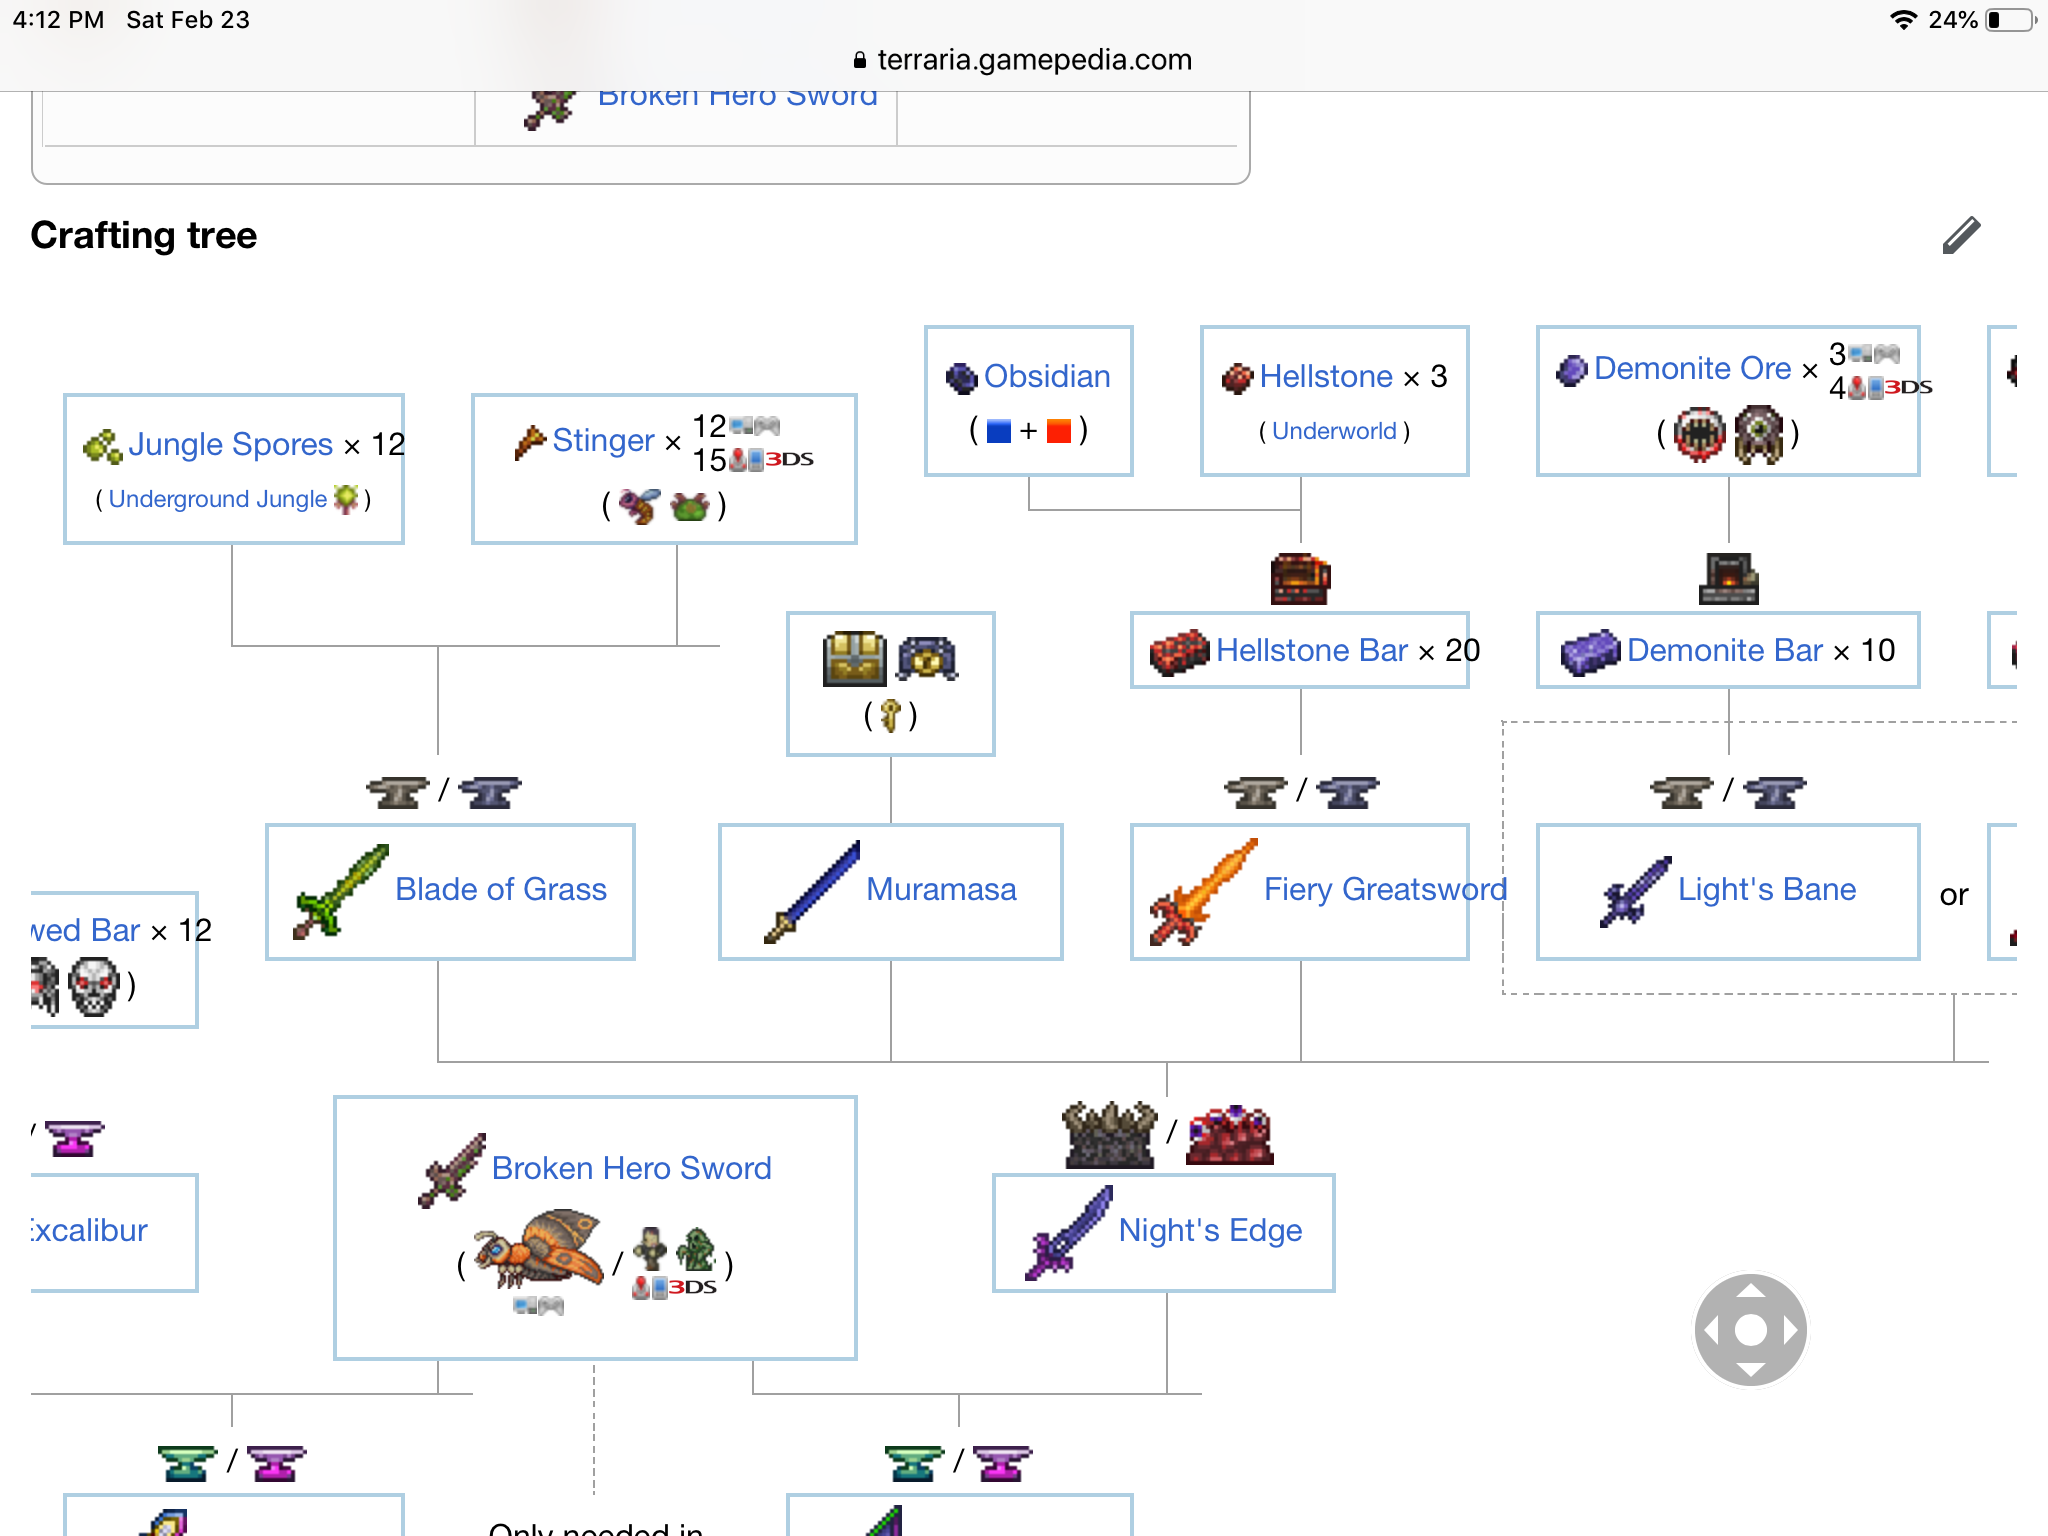Screen dimensions: 2048x1536
Task: Open the Hellstone Bar link
Action: (x=1312, y=650)
